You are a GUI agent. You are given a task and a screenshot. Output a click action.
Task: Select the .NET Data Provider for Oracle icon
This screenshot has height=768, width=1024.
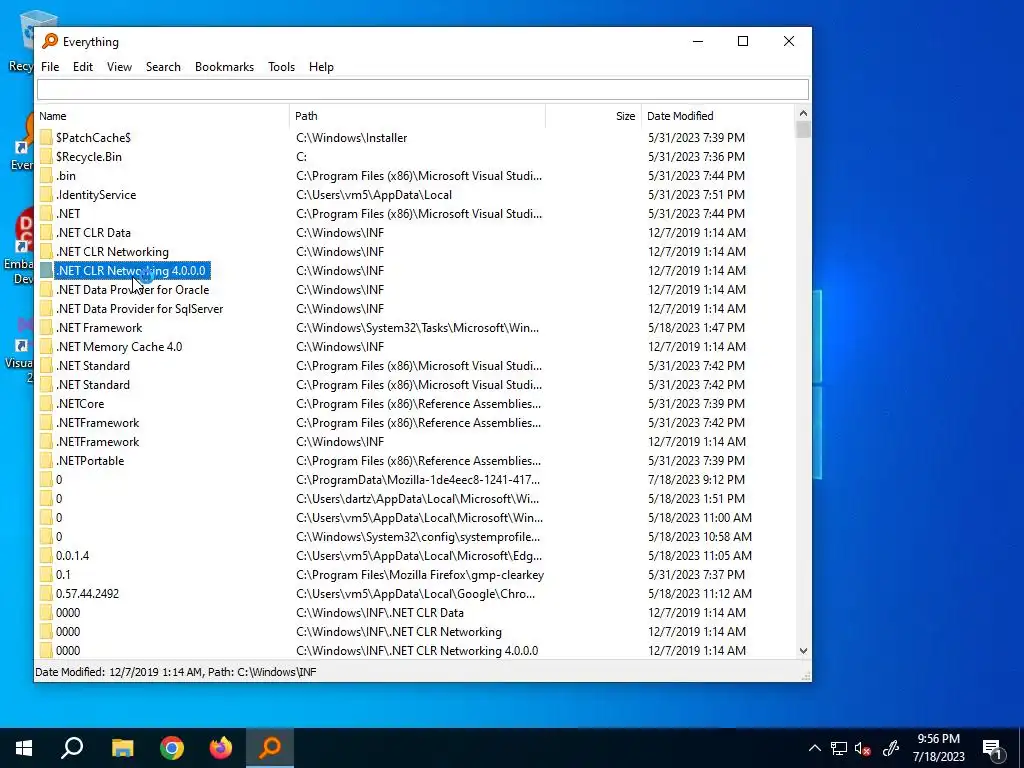pyautogui.click(x=46, y=289)
